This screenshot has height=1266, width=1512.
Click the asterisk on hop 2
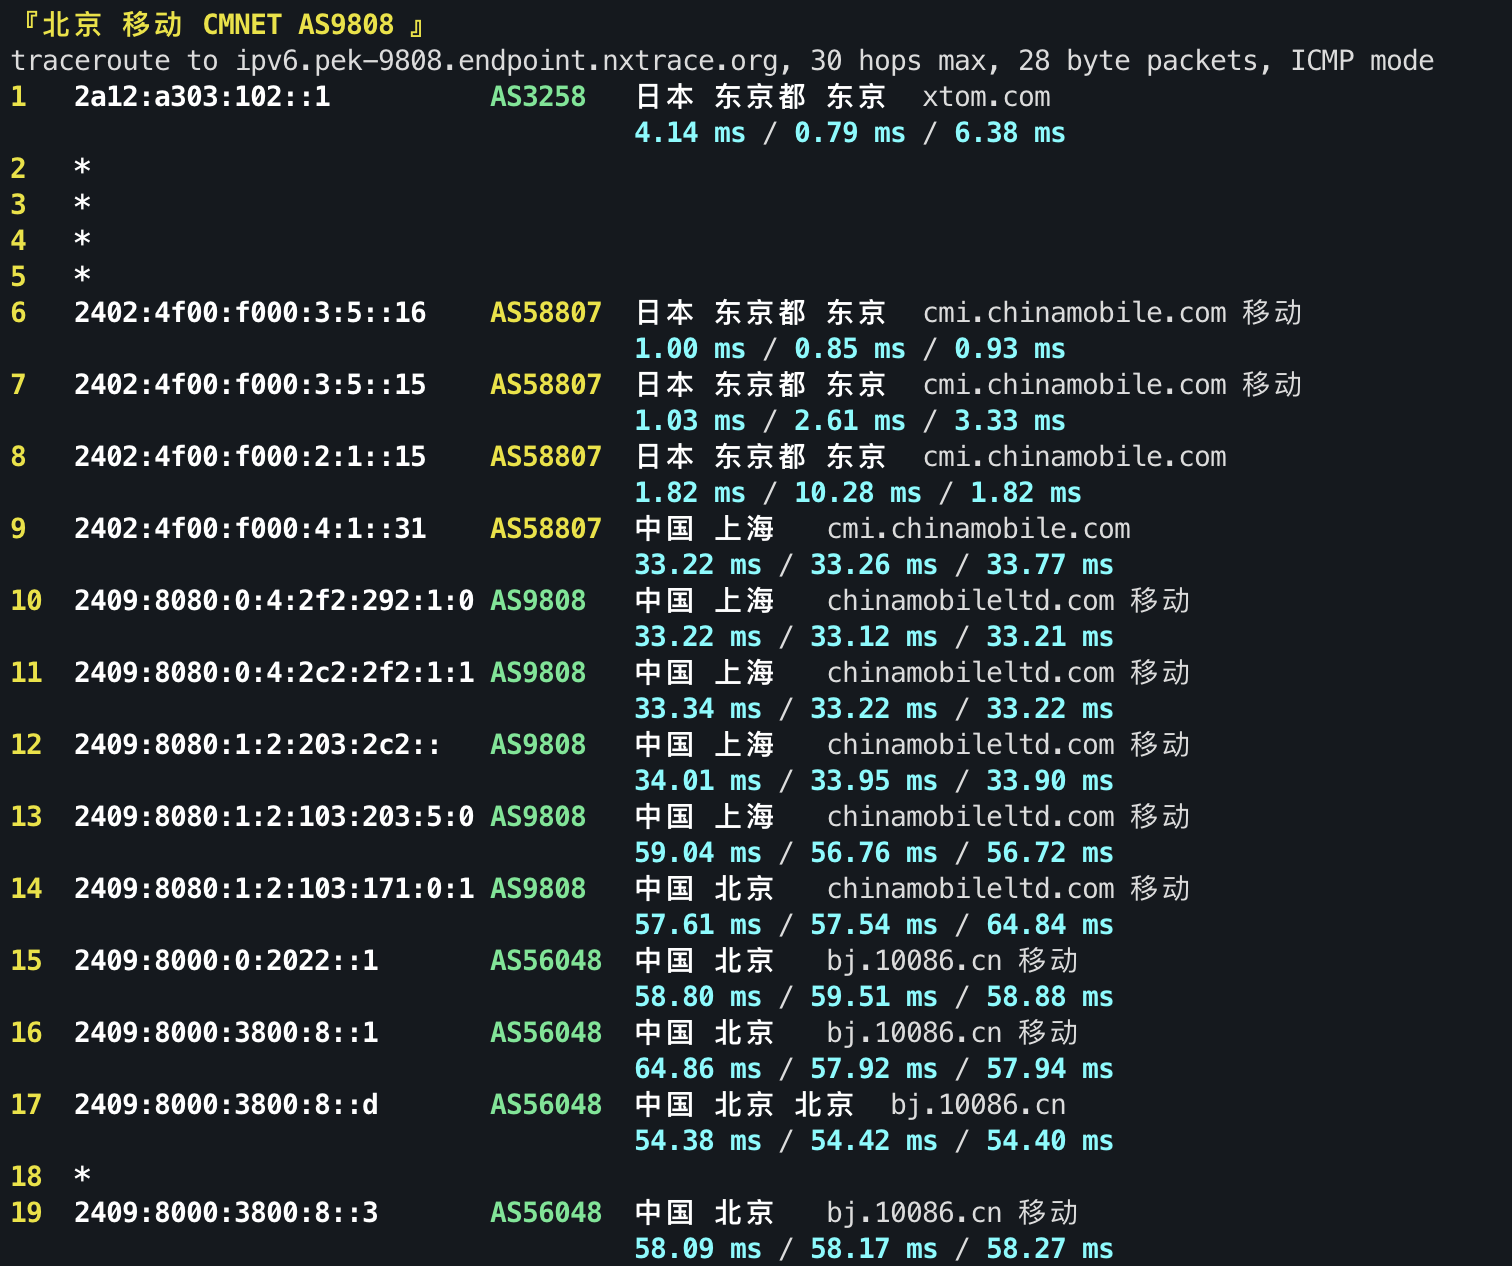[x=82, y=169]
